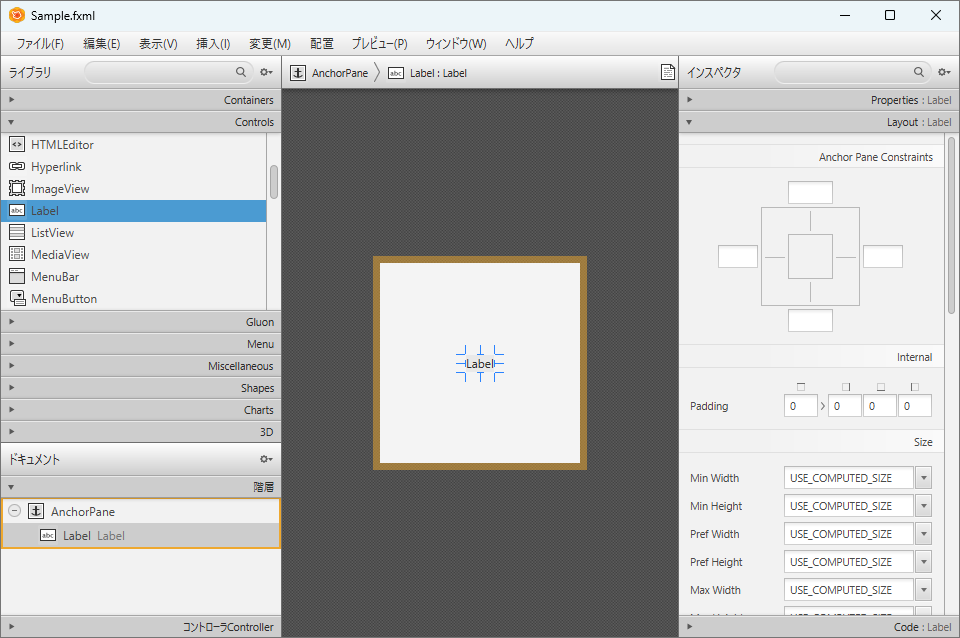Screen dimensions: 960x638
Task: Expand the Code : Label section
Action: pyautogui.click(x=819, y=627)
